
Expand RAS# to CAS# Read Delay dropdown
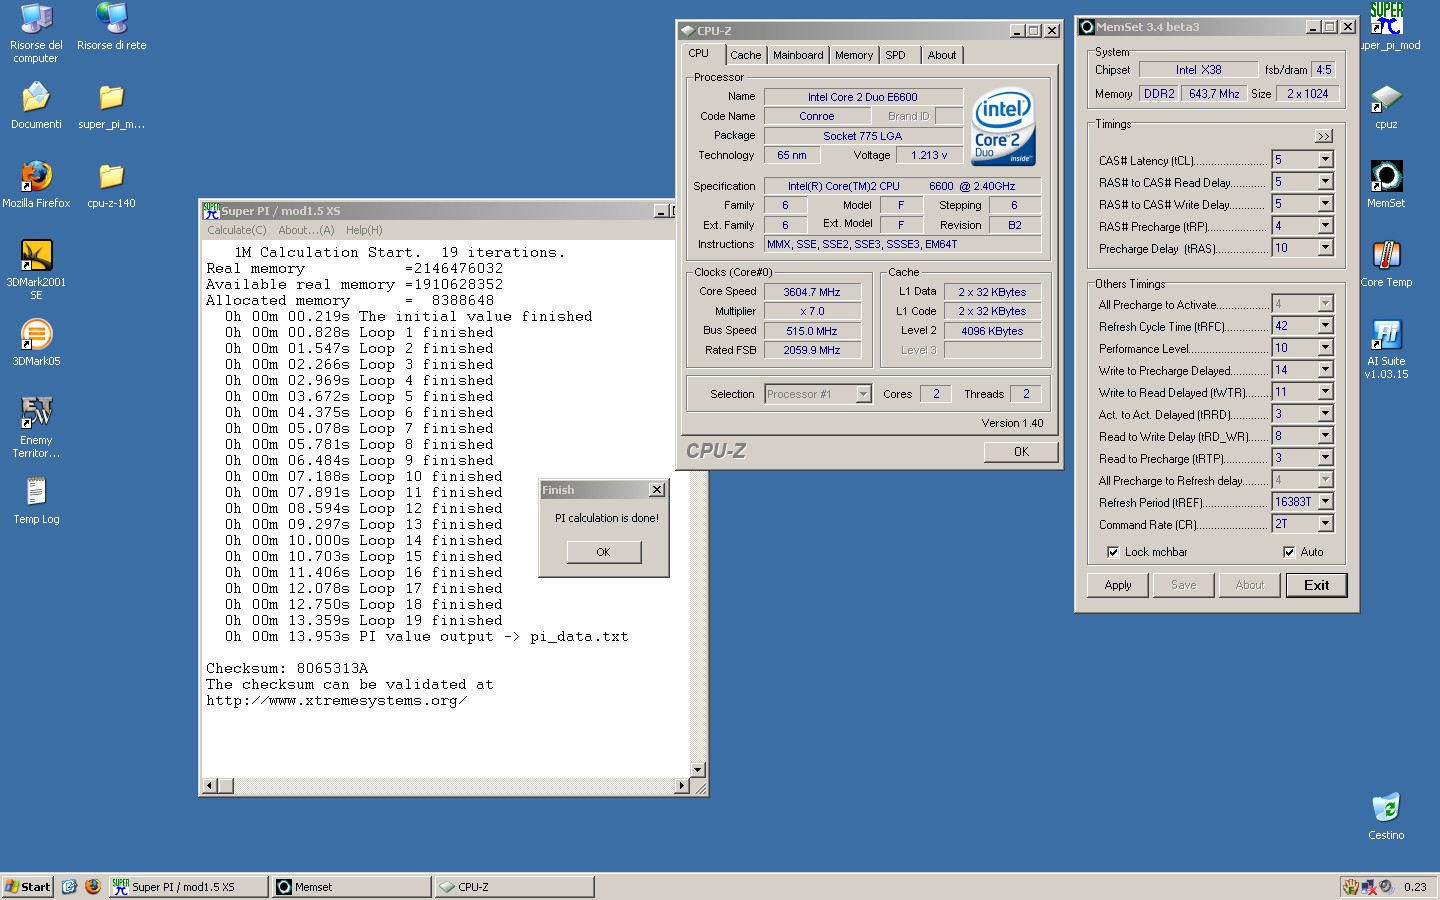point(1325,182)
